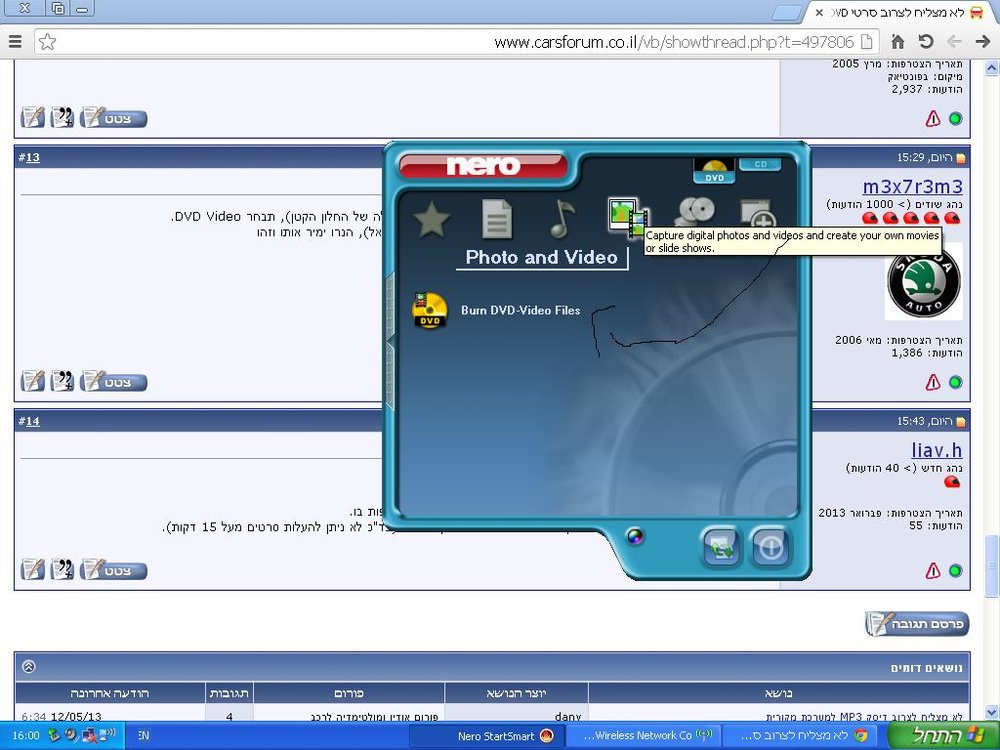
Task: Switch to Chrome taskbar item
Action: coord(799,736)
